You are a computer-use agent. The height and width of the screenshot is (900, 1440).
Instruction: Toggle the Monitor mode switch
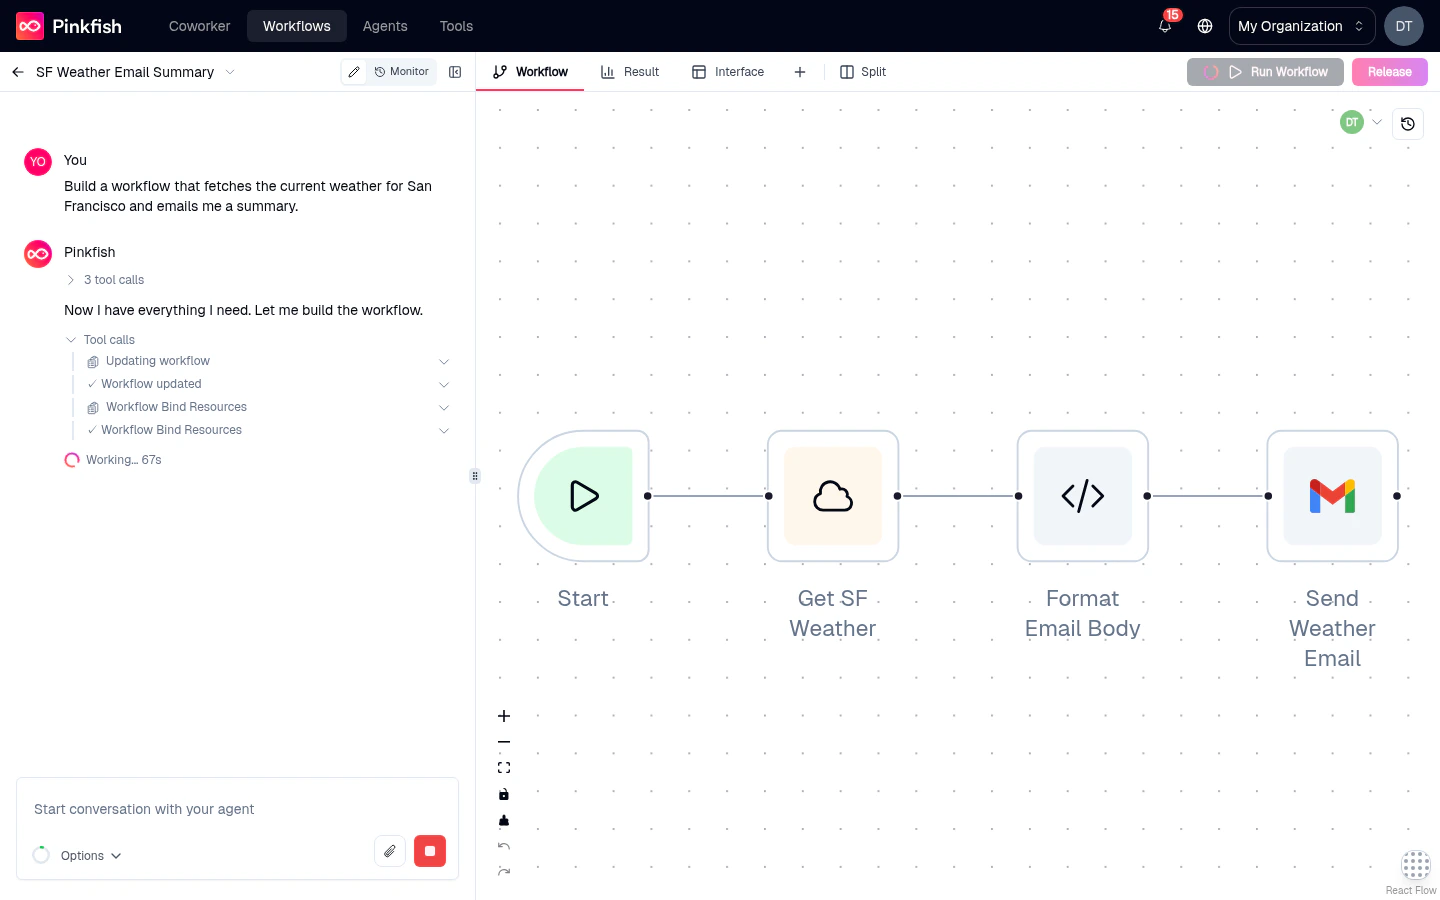click(401, 71)
